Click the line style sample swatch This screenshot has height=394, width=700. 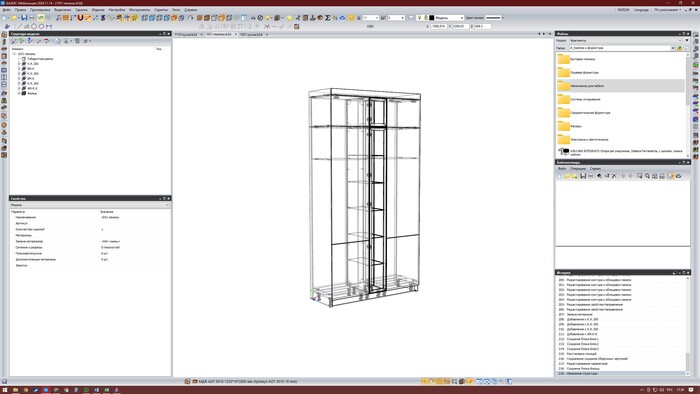(493, 18)
